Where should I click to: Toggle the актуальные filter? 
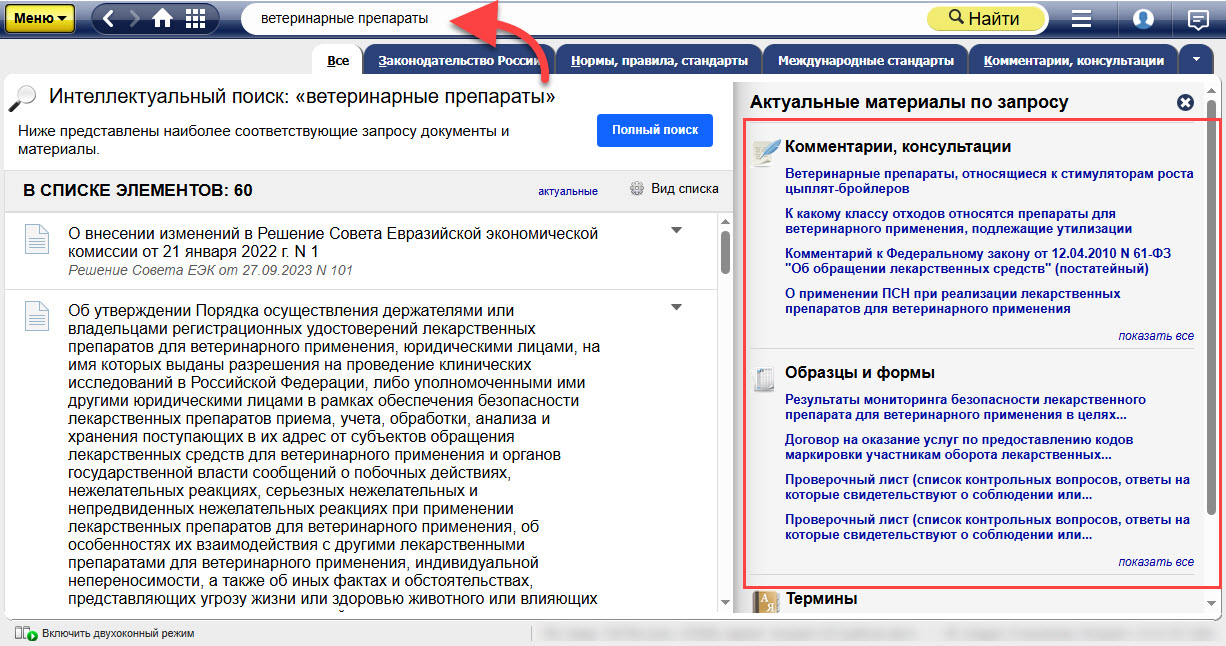point(567,191)
